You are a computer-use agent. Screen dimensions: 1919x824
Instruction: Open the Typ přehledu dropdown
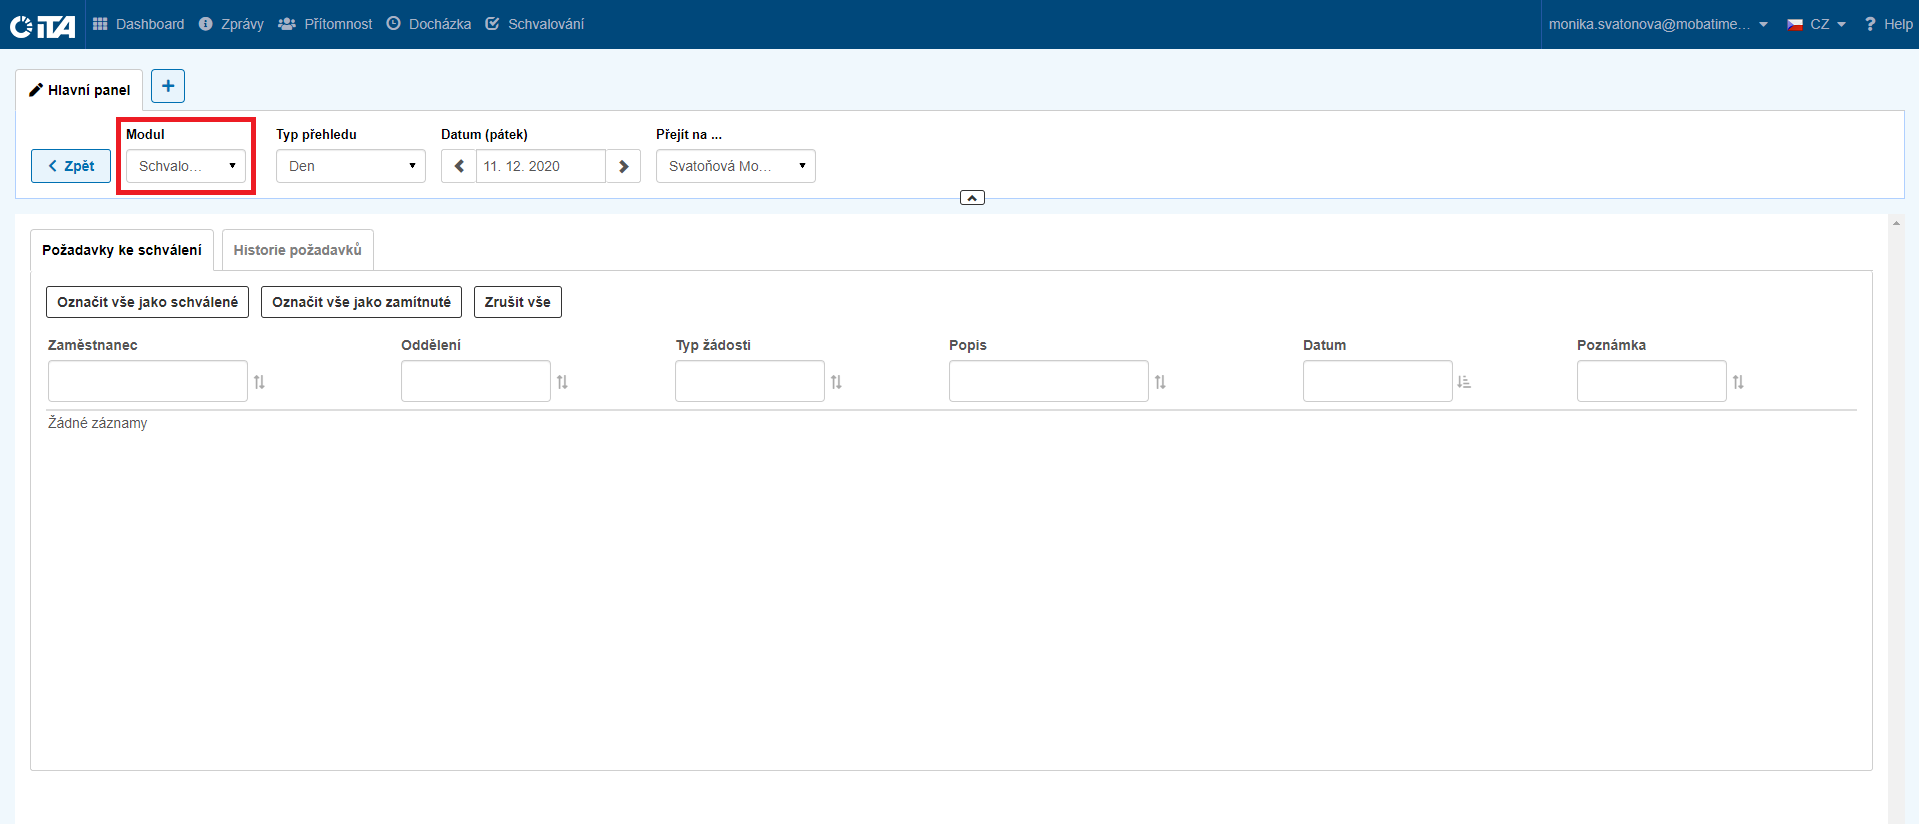click(350, 166)
